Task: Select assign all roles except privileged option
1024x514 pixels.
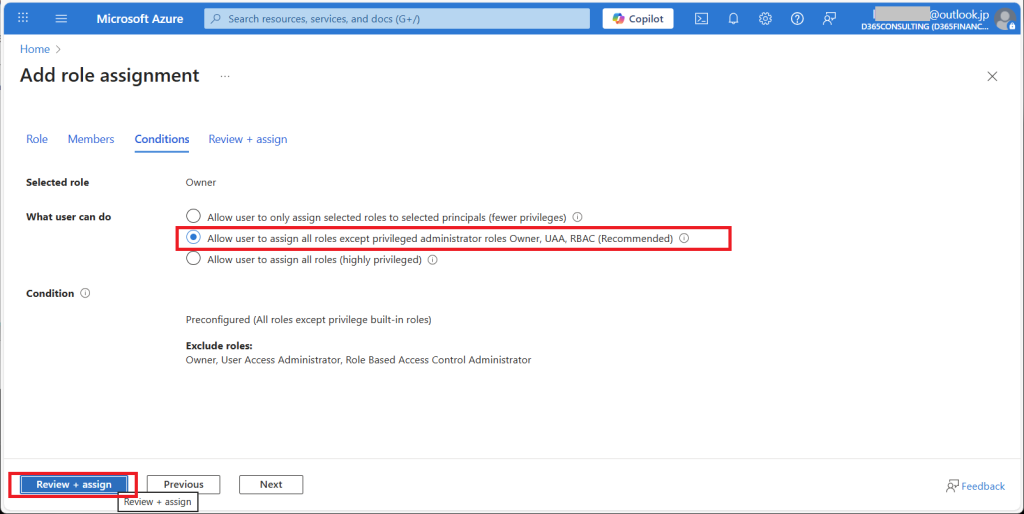Action: coord(194,238)
